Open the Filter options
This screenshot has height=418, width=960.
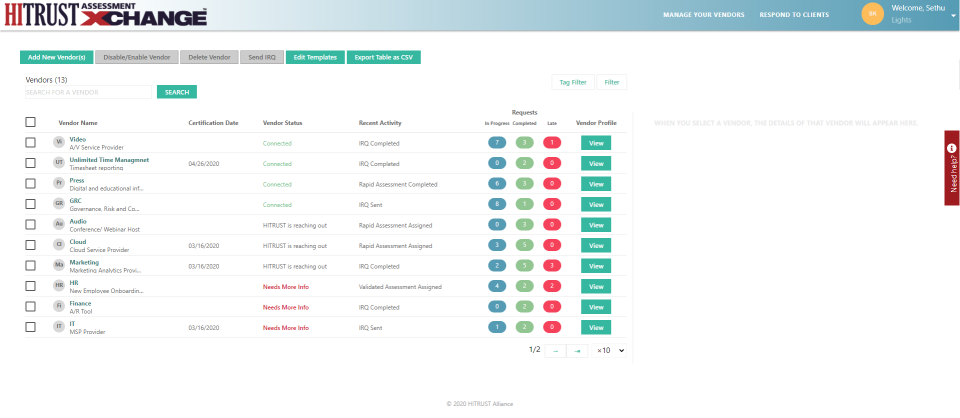[x=612, y=82]
